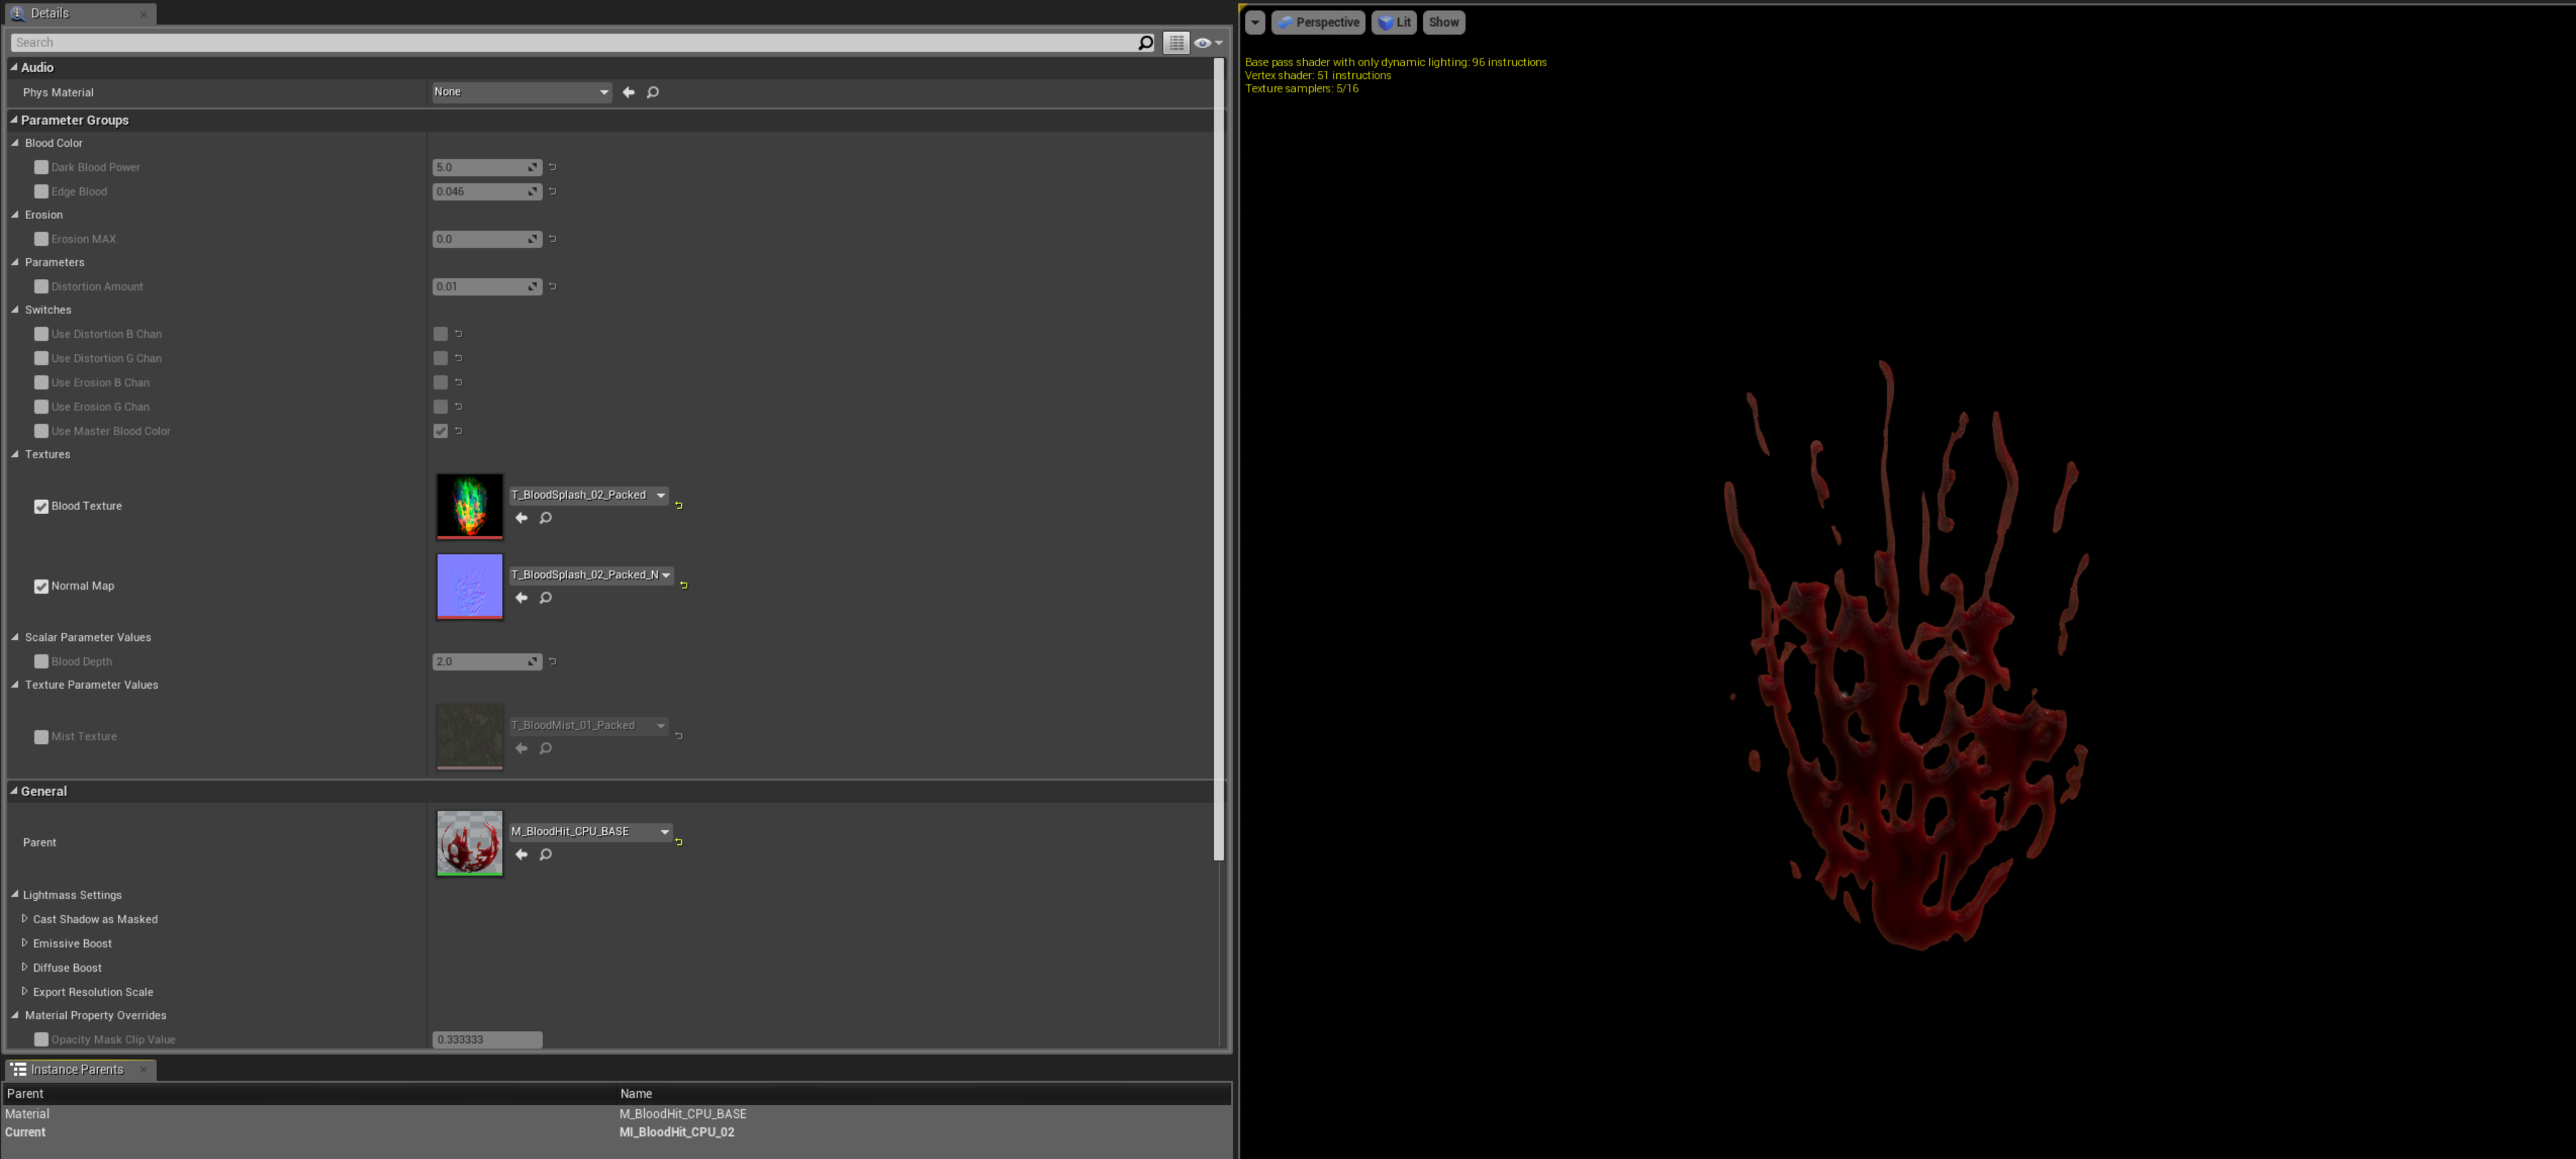This screenshot has height=1159, width=2576.
Task: Switch to the Instance Parents tab
Action: click(x=76, y=1070)
